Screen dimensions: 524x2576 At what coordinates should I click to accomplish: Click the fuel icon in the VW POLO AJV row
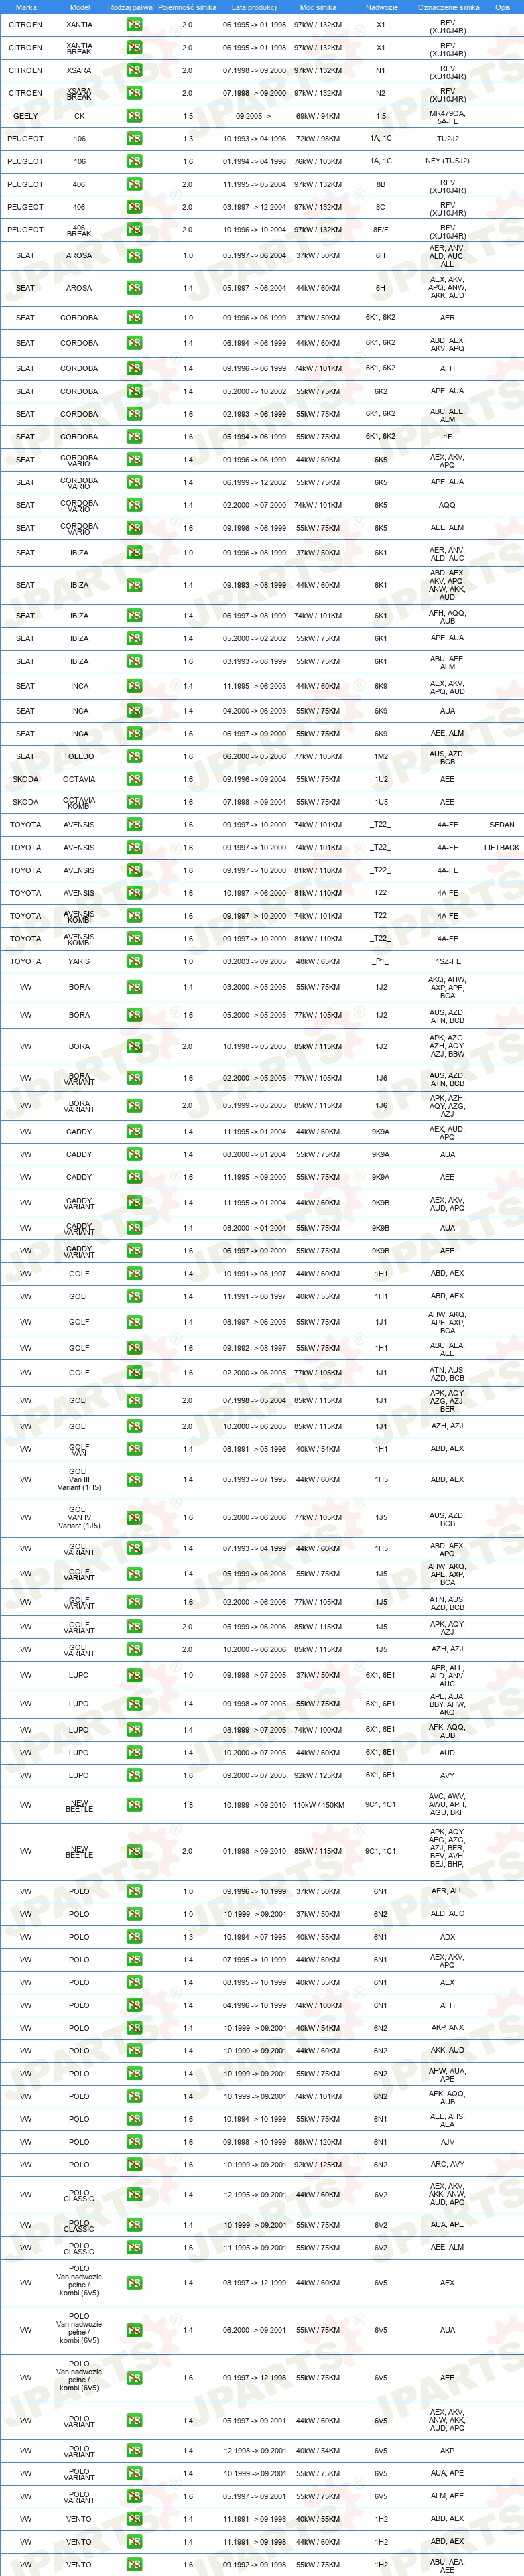pos(134,2142)
